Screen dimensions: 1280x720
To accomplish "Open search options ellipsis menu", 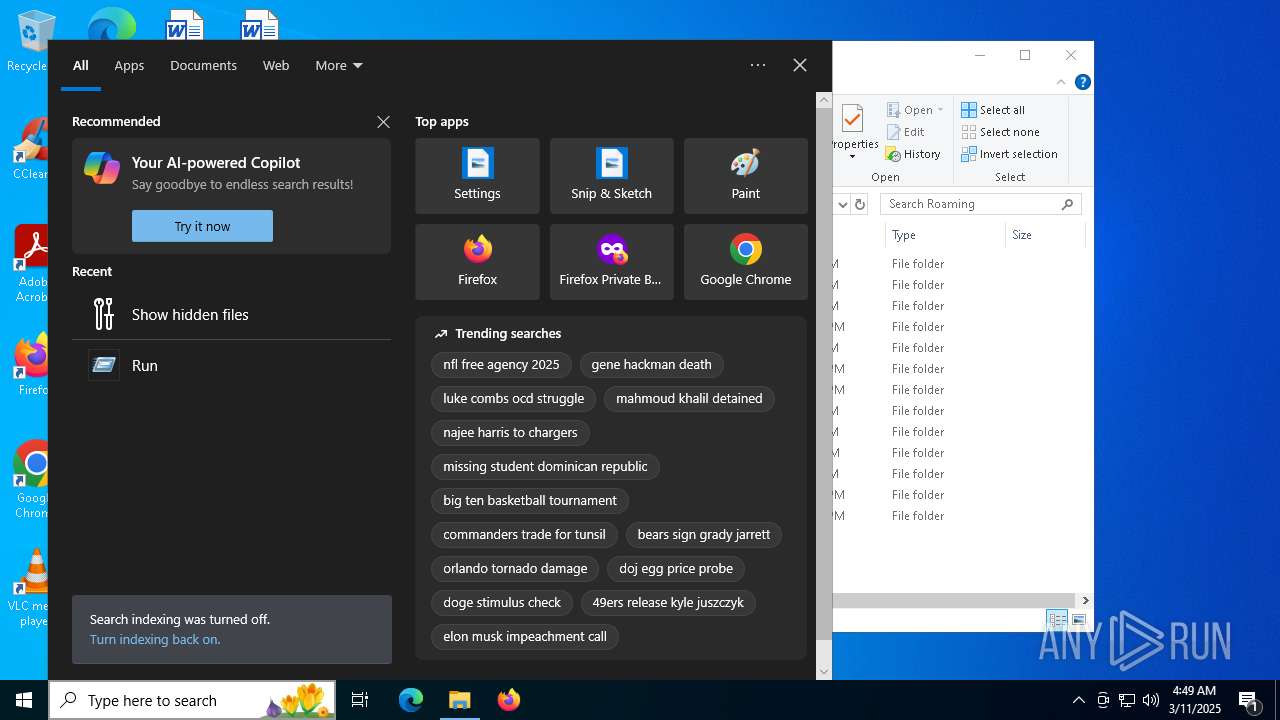I will (x=758, y=65).
